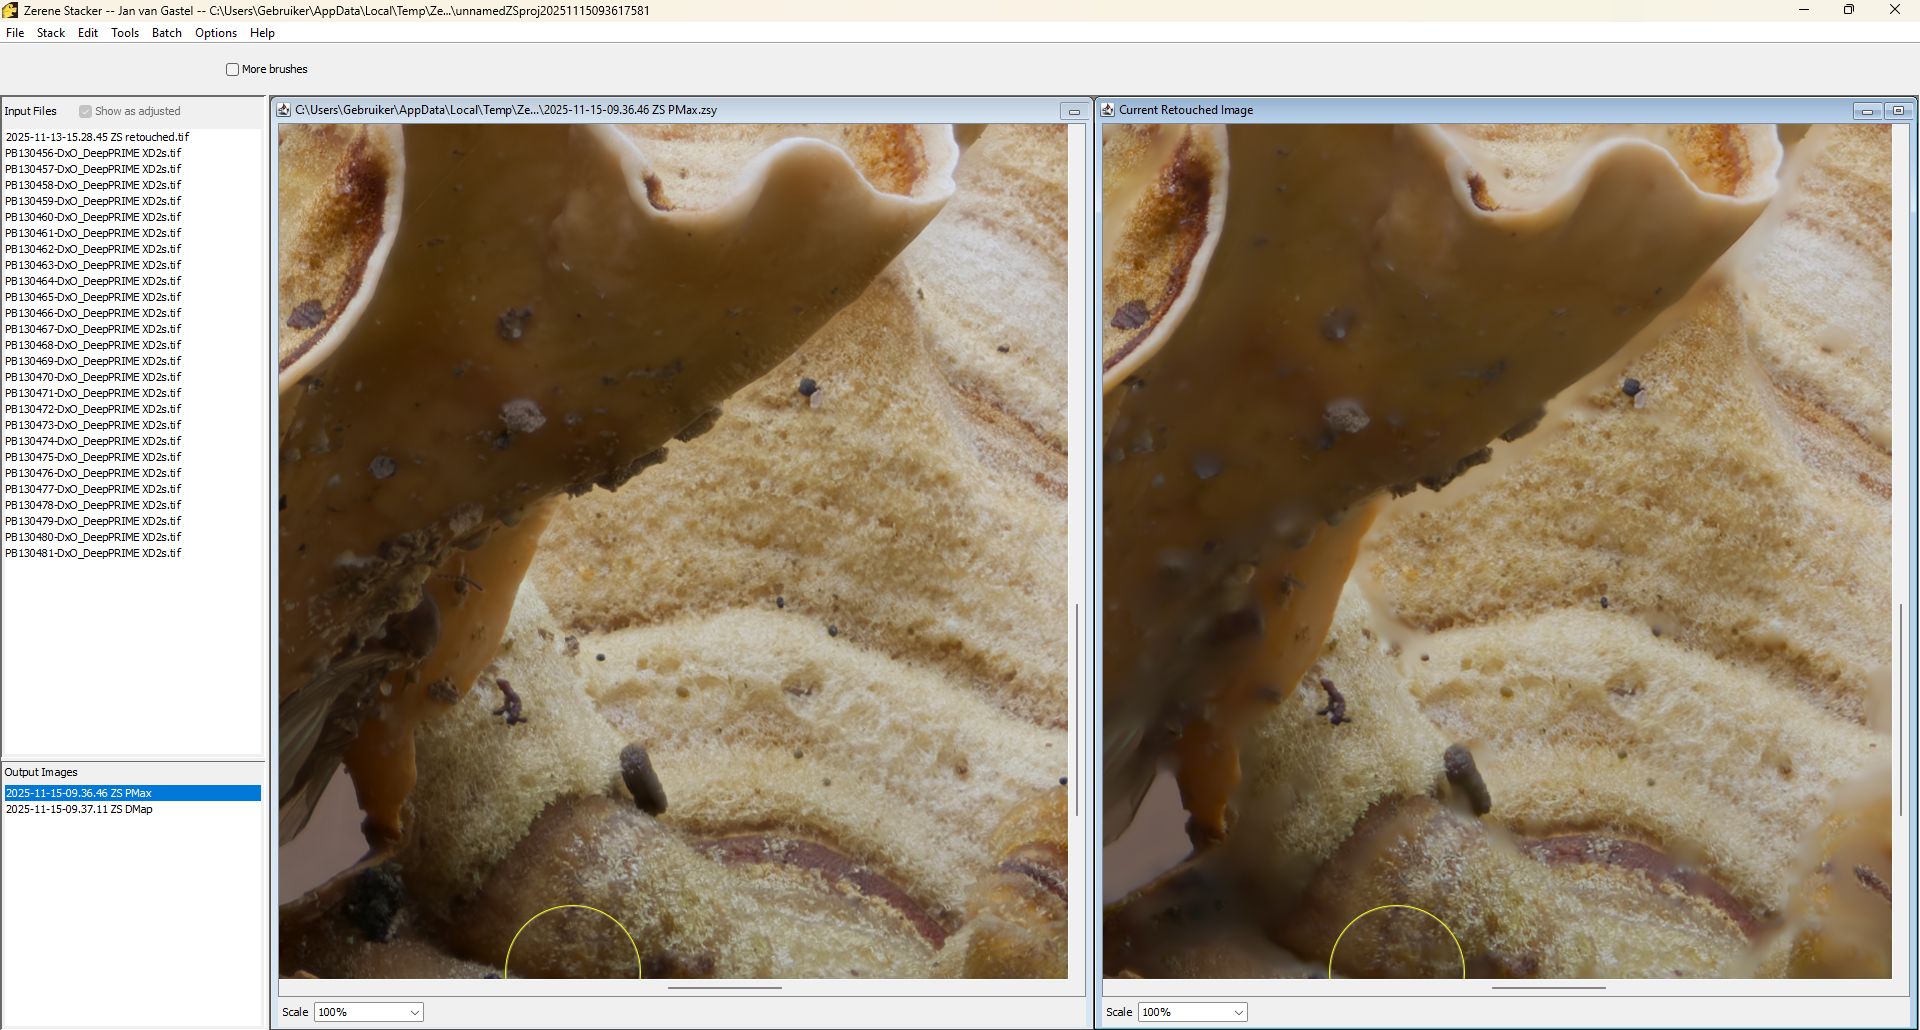Screen dimensions: 1920x1030
Task: Enable the More brushes checkbox
Action: click(x=233, y=70)
